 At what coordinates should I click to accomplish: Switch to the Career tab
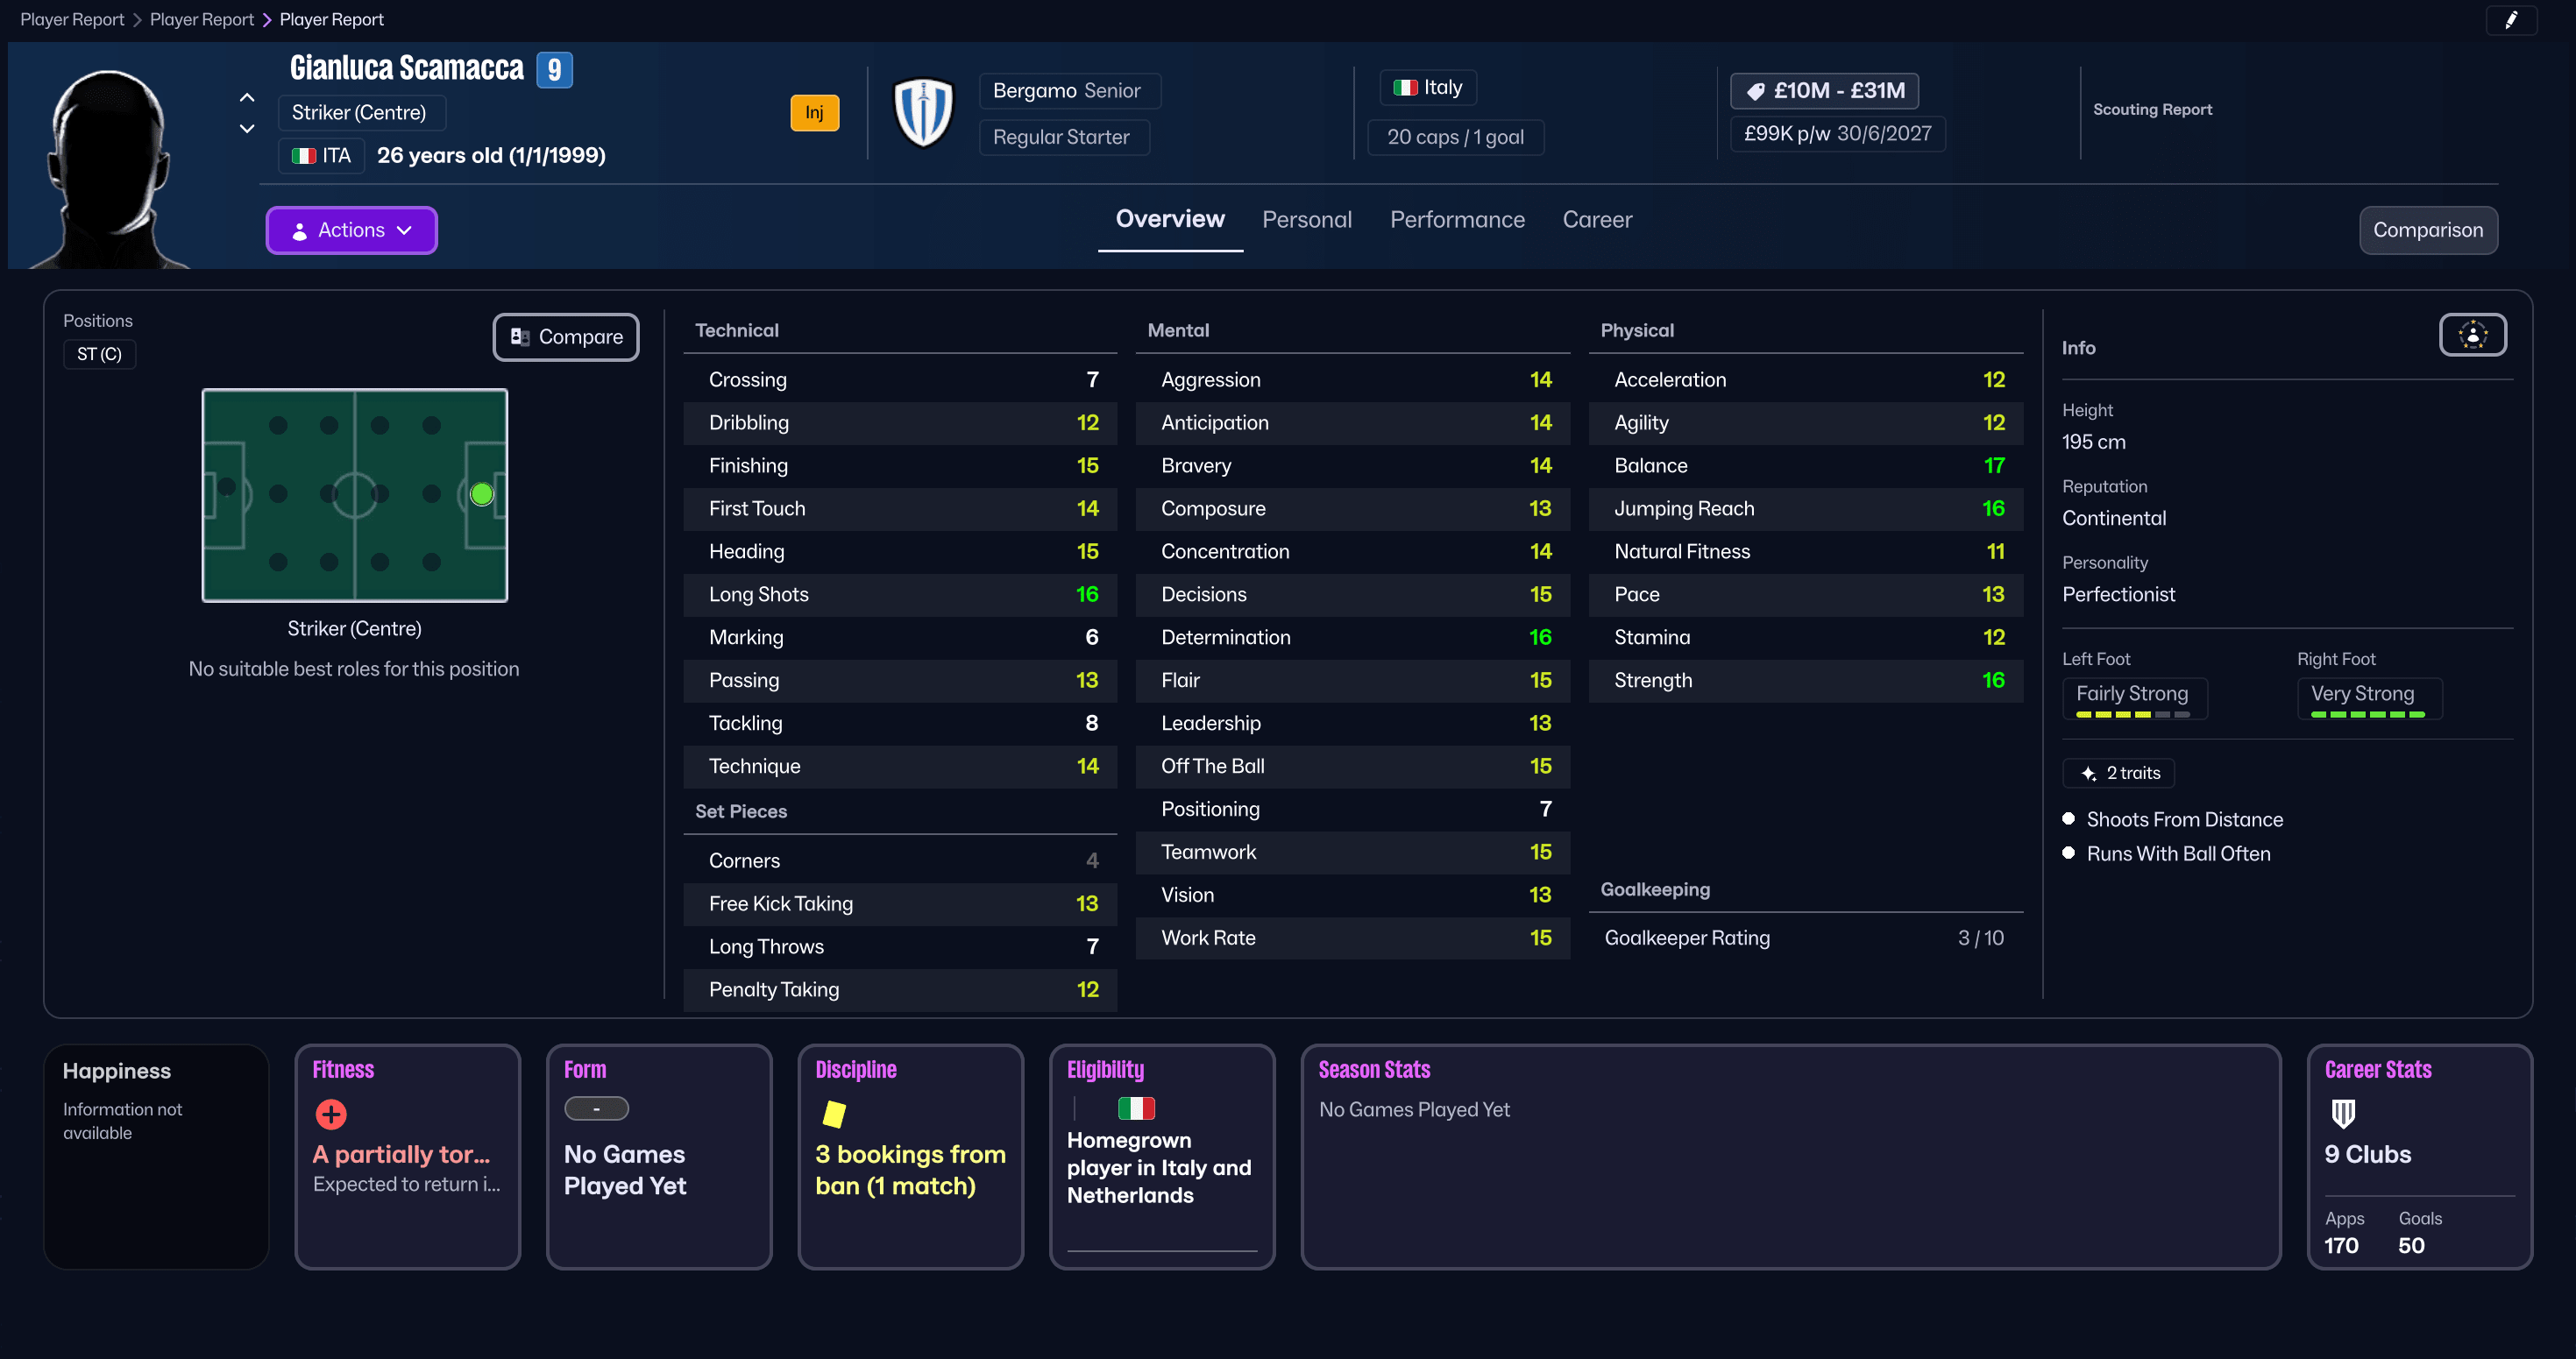point(1597,219)
